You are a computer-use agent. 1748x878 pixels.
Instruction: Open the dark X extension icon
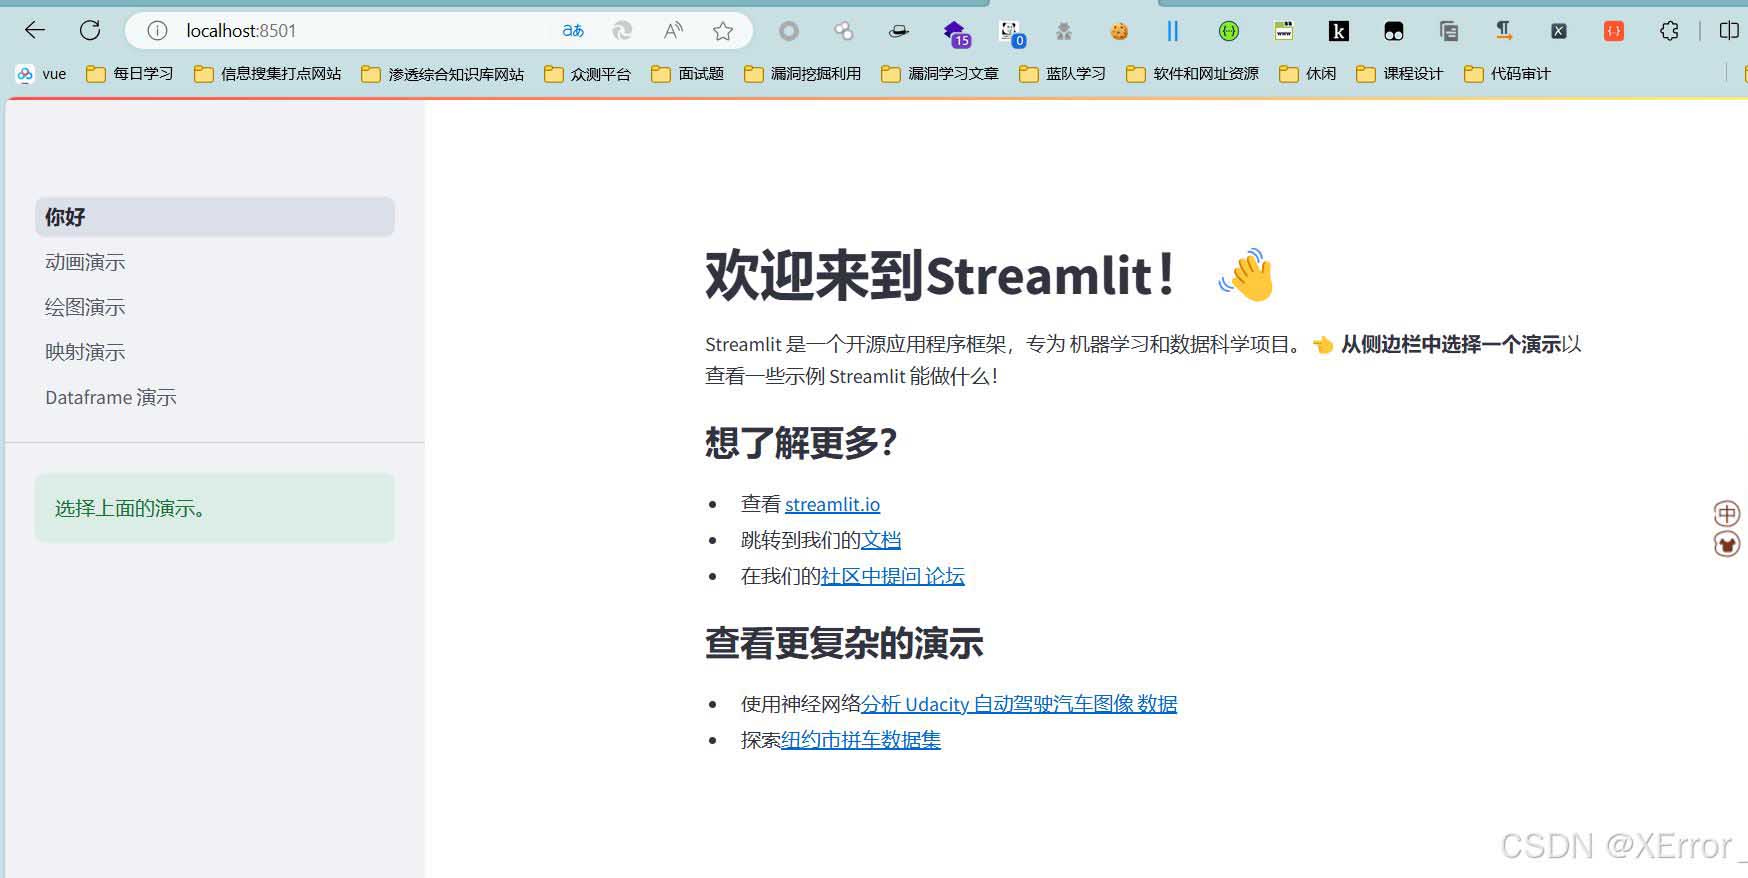pos(1558,31)
